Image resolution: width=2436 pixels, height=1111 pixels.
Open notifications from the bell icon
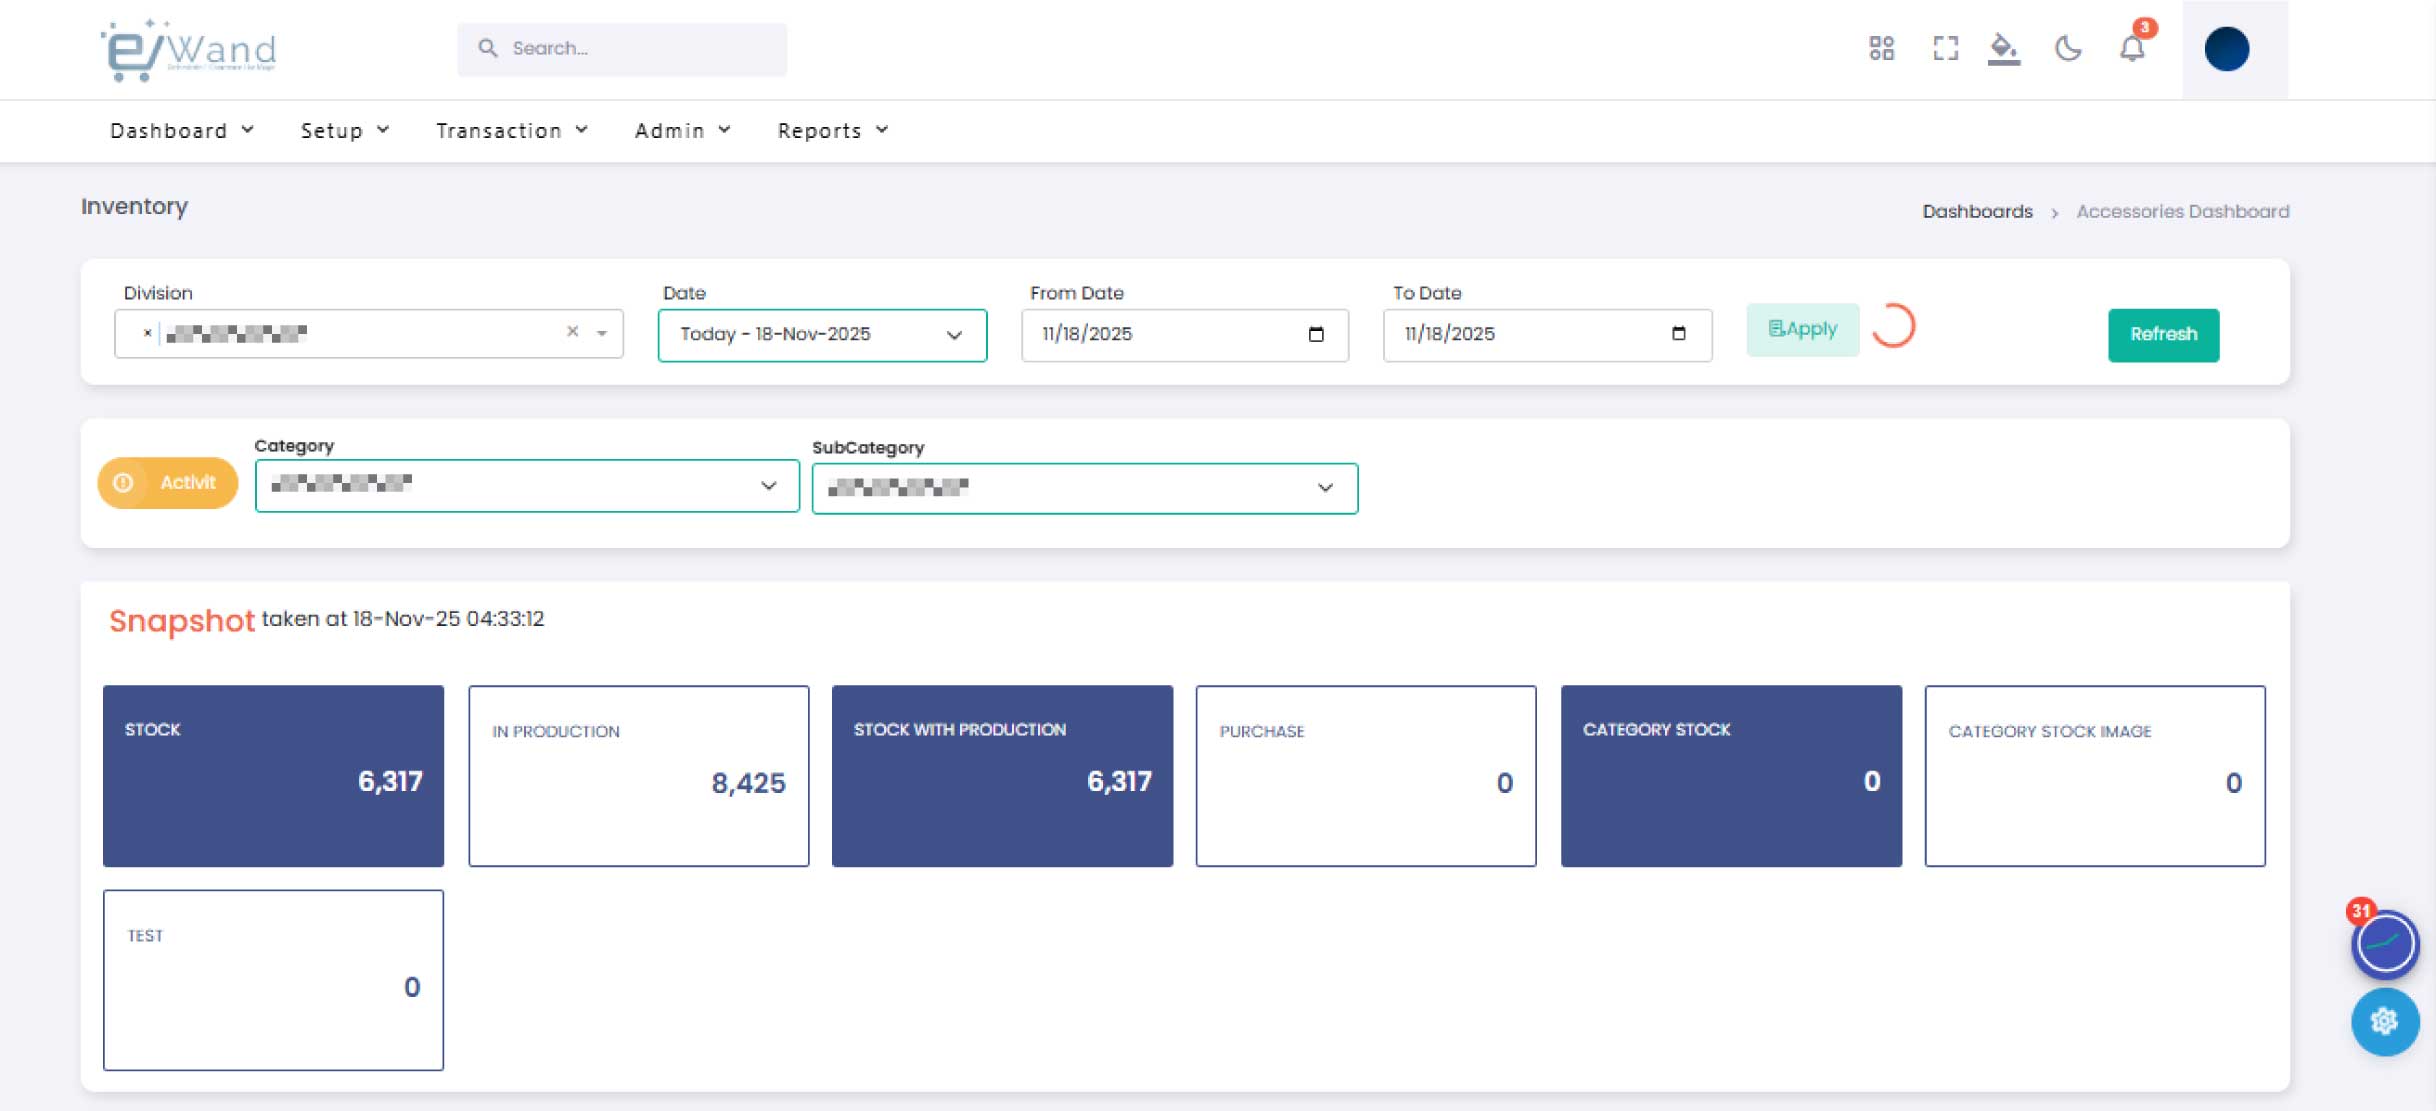(x=2131, y=48)
